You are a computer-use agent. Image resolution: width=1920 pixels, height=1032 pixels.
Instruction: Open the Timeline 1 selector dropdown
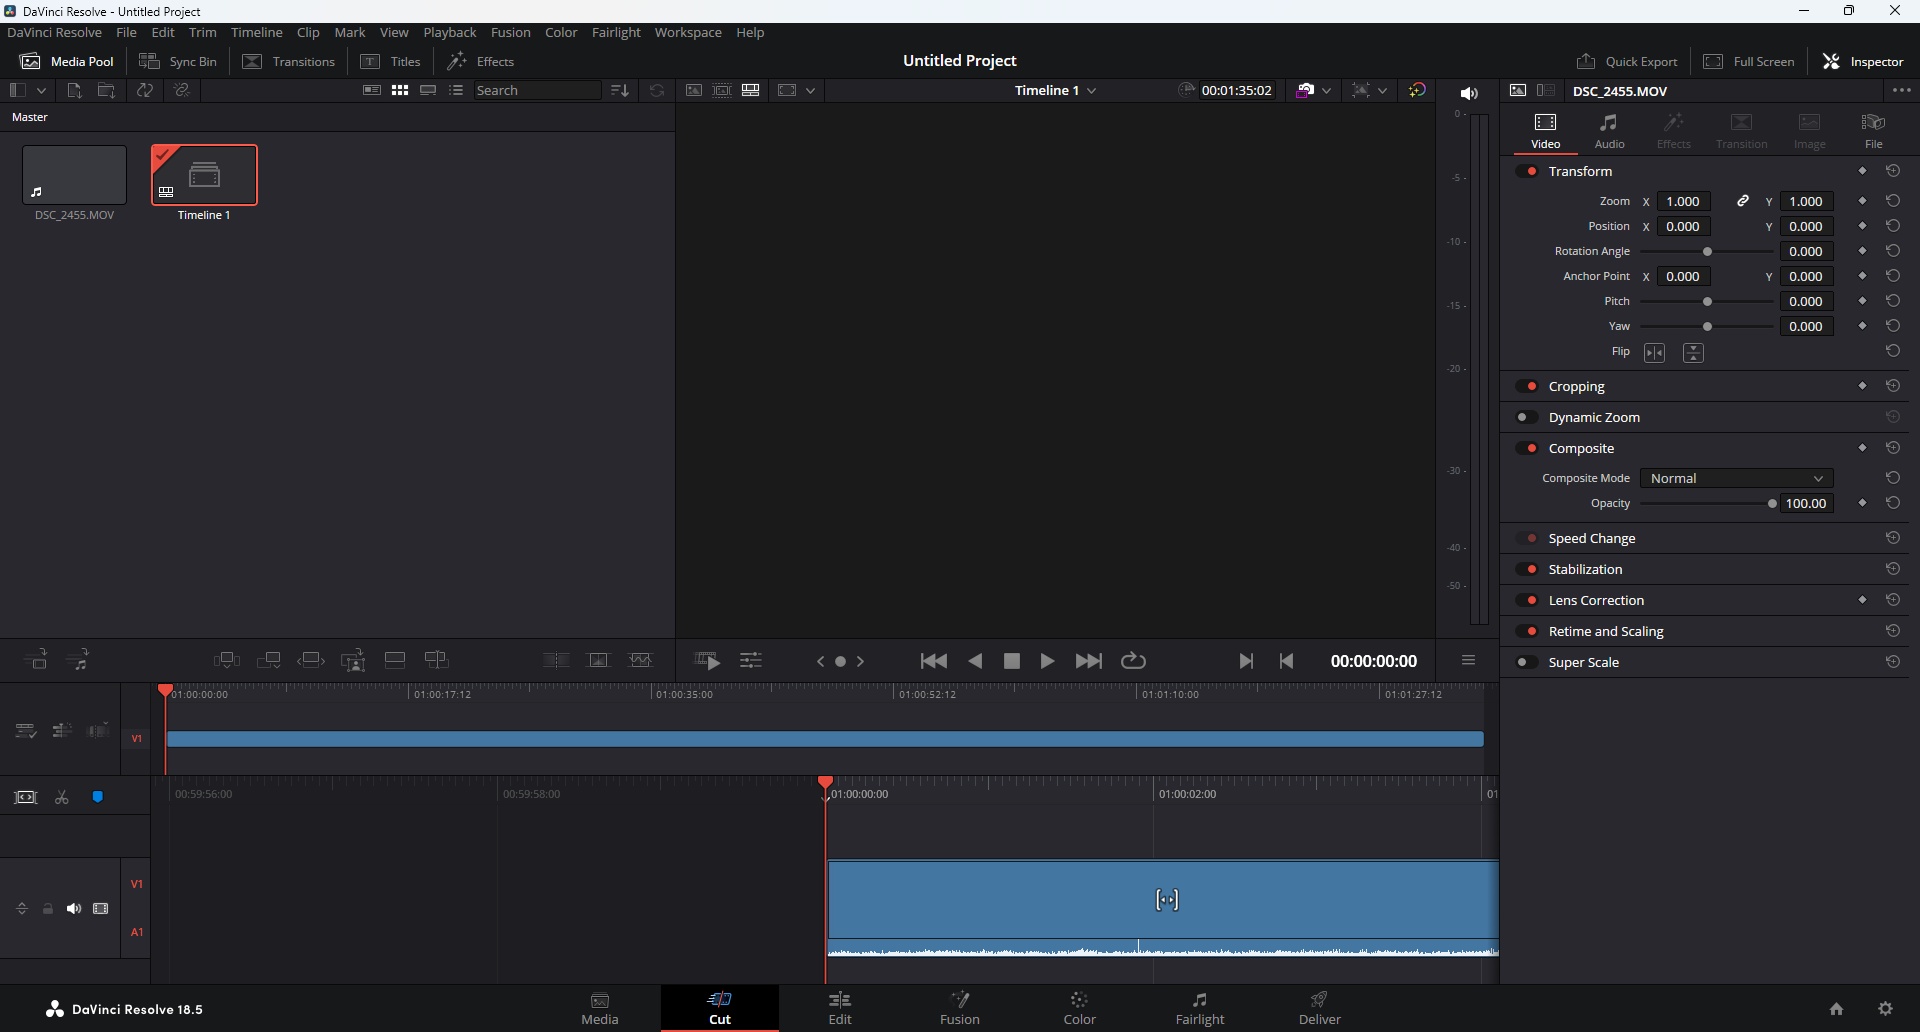click(x=1056, y=90)
